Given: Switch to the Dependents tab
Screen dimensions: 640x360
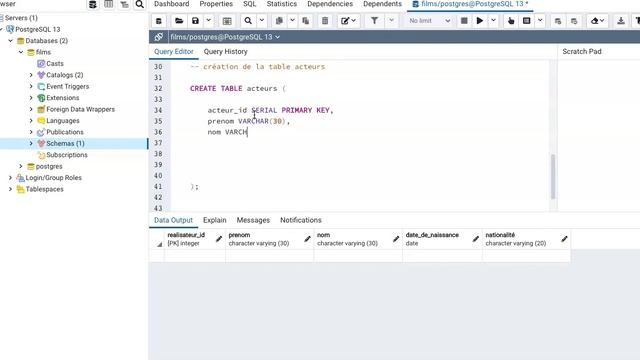Looking at the screenshot, I should click(382, 4).
